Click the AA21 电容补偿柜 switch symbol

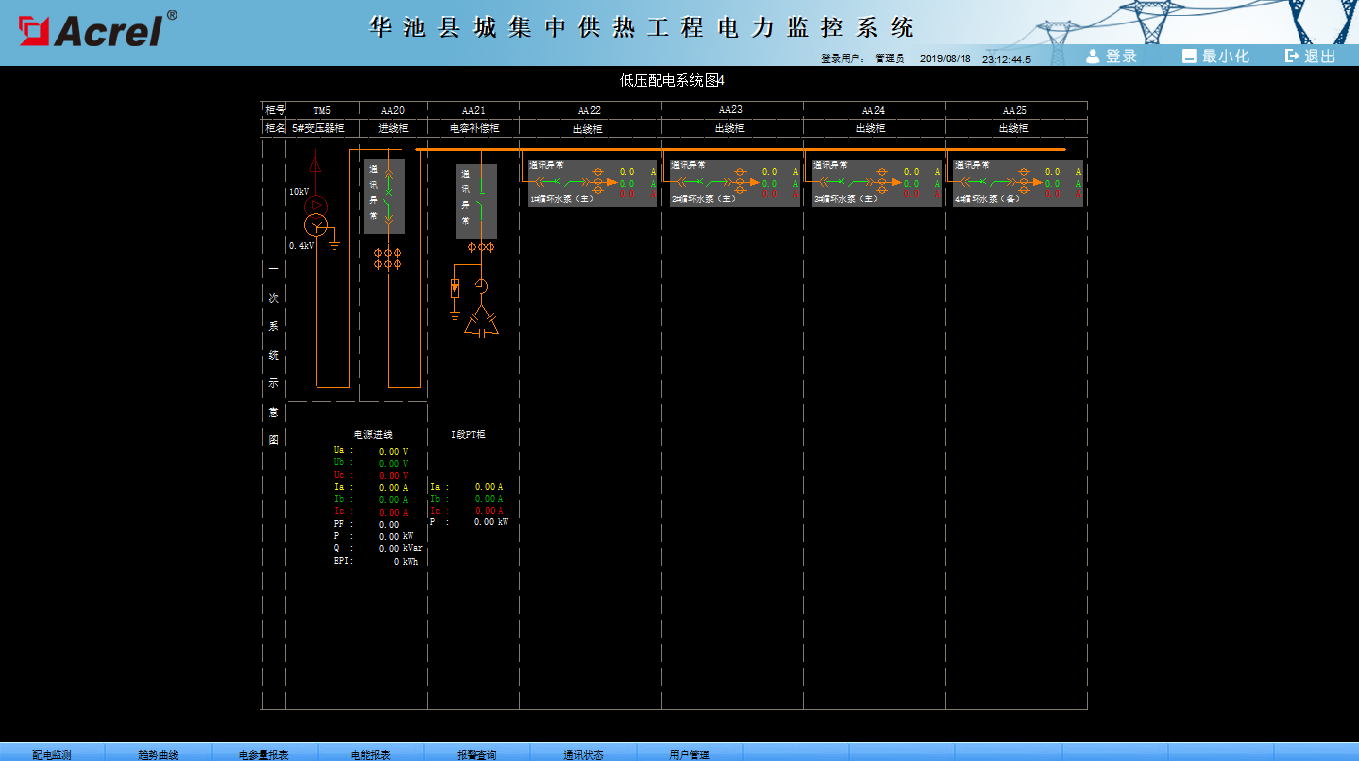click(481, 200)
